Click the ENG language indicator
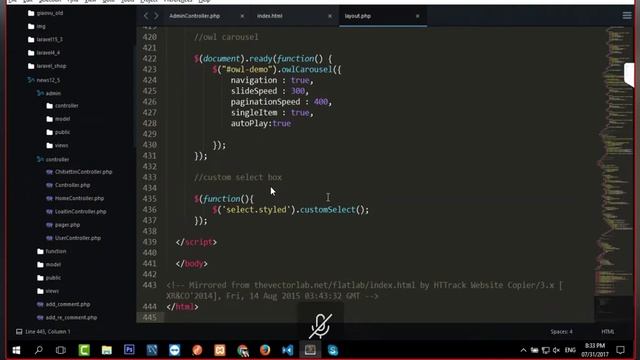Screen dimensions: 640x360 point(570,350)
